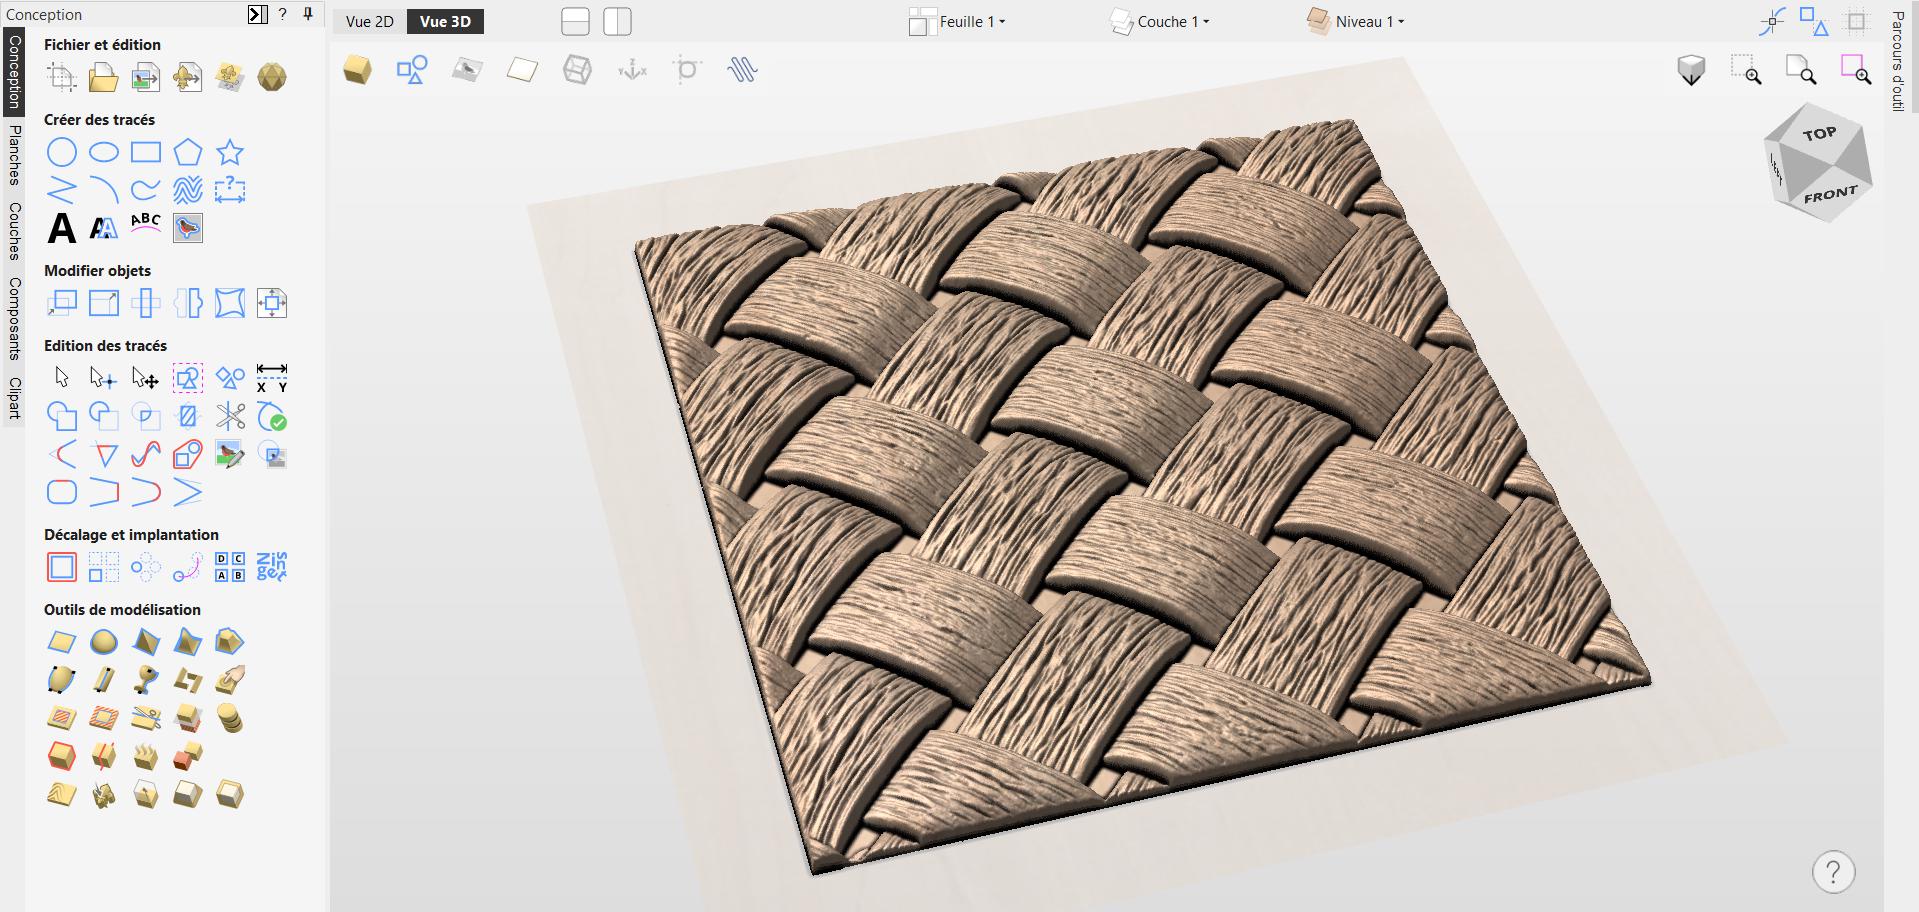The width and height of the screenshot is (1919, 912).
Task: Click the TOP face of the view cube
Action: 1819,134
